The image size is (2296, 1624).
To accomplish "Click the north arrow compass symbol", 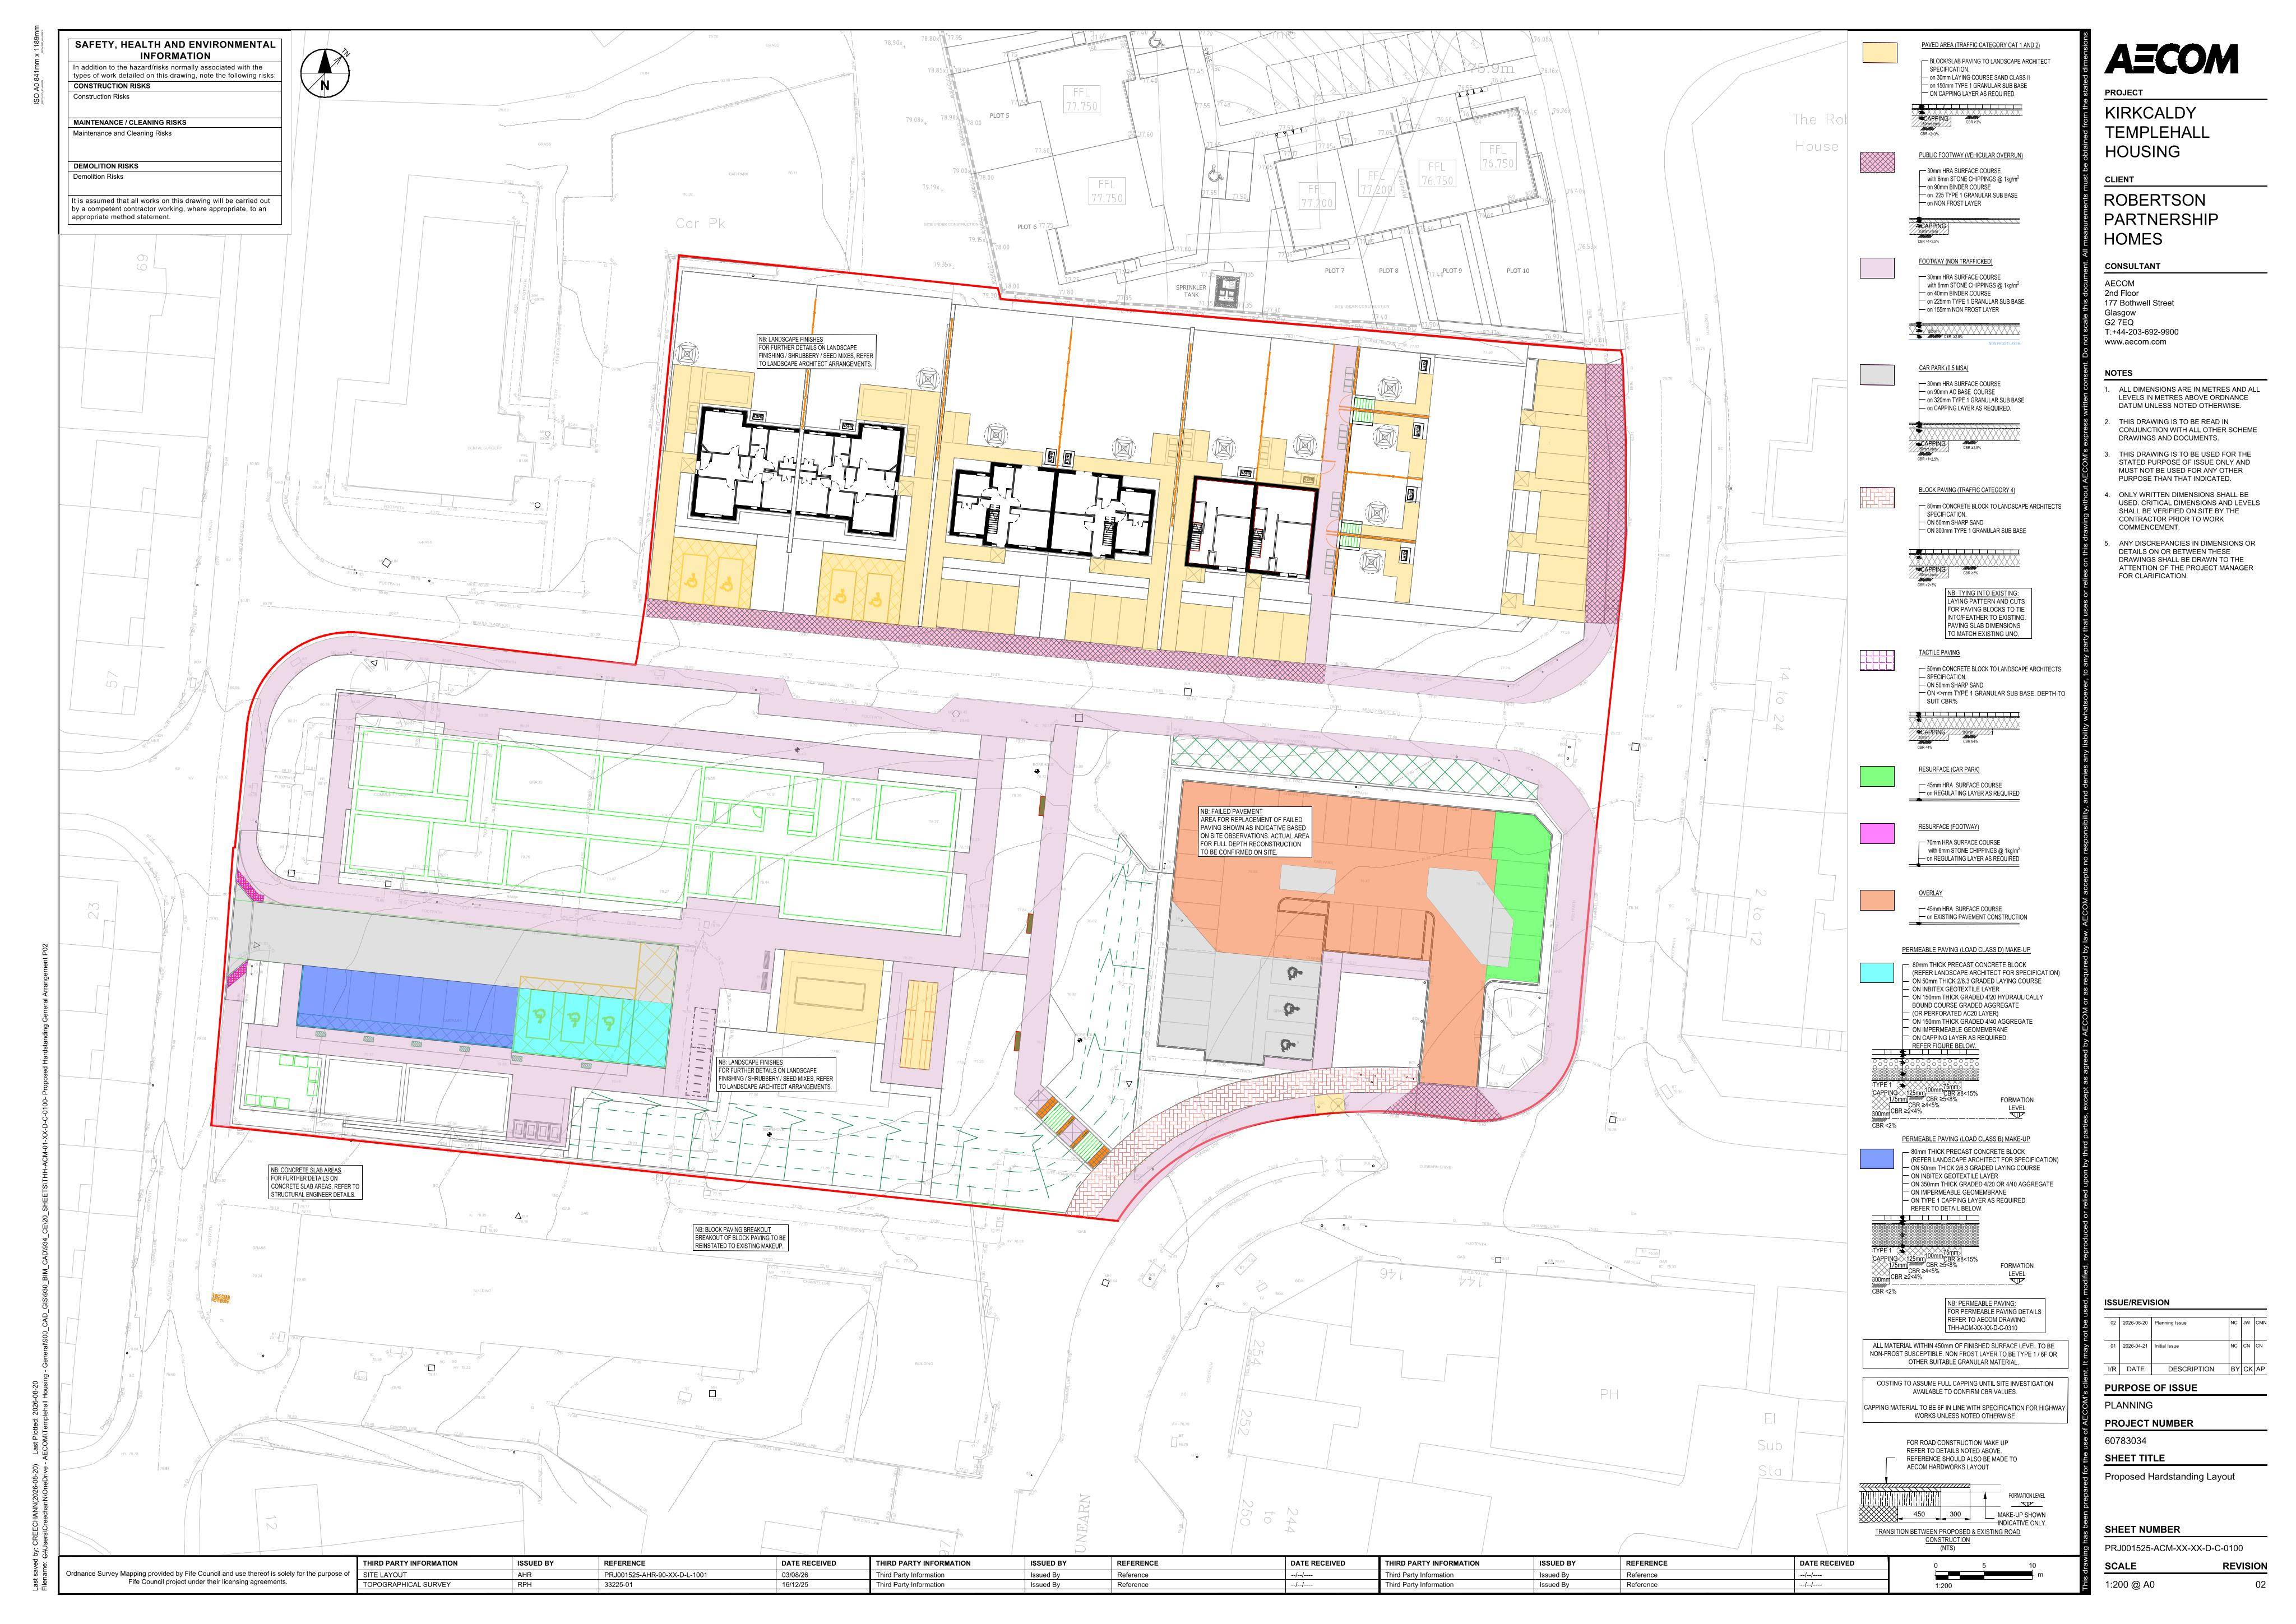I will (326, 73).
